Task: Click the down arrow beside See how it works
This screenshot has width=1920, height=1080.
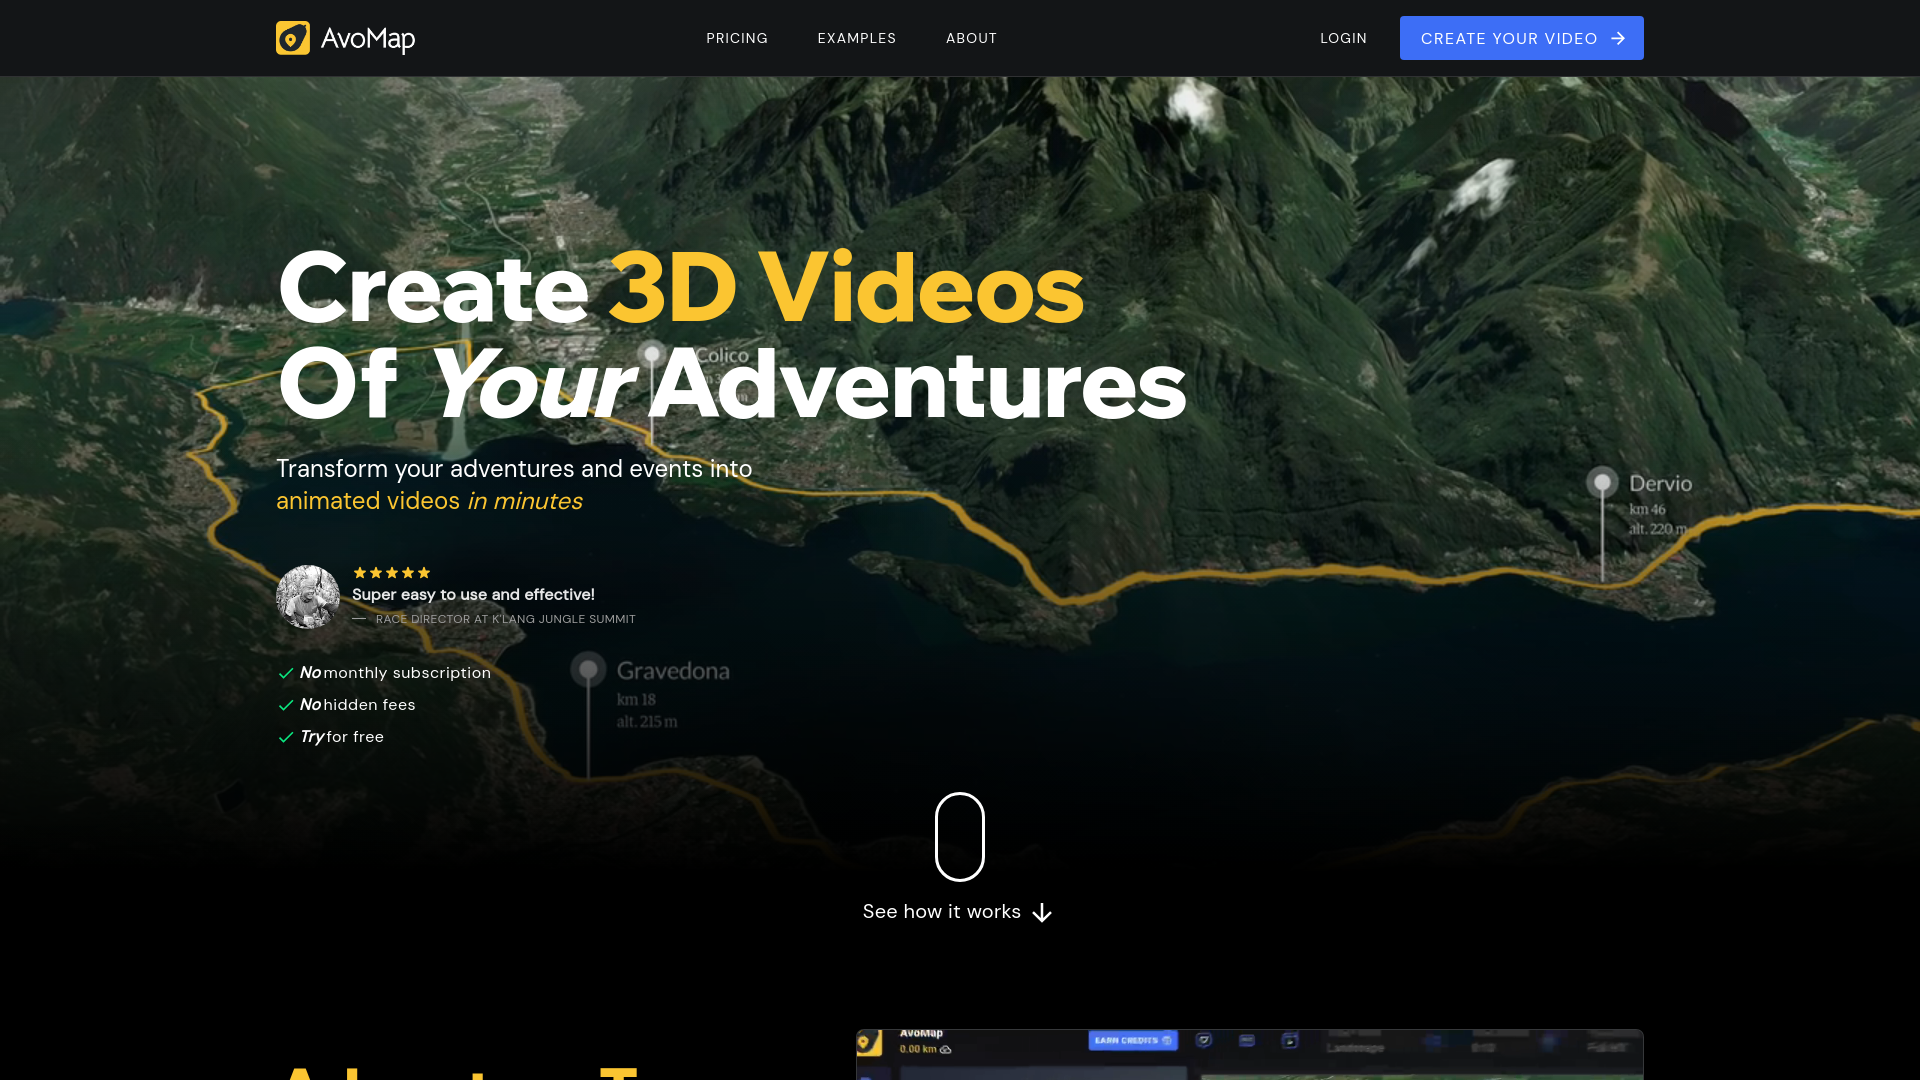Action: (1042, 913)
